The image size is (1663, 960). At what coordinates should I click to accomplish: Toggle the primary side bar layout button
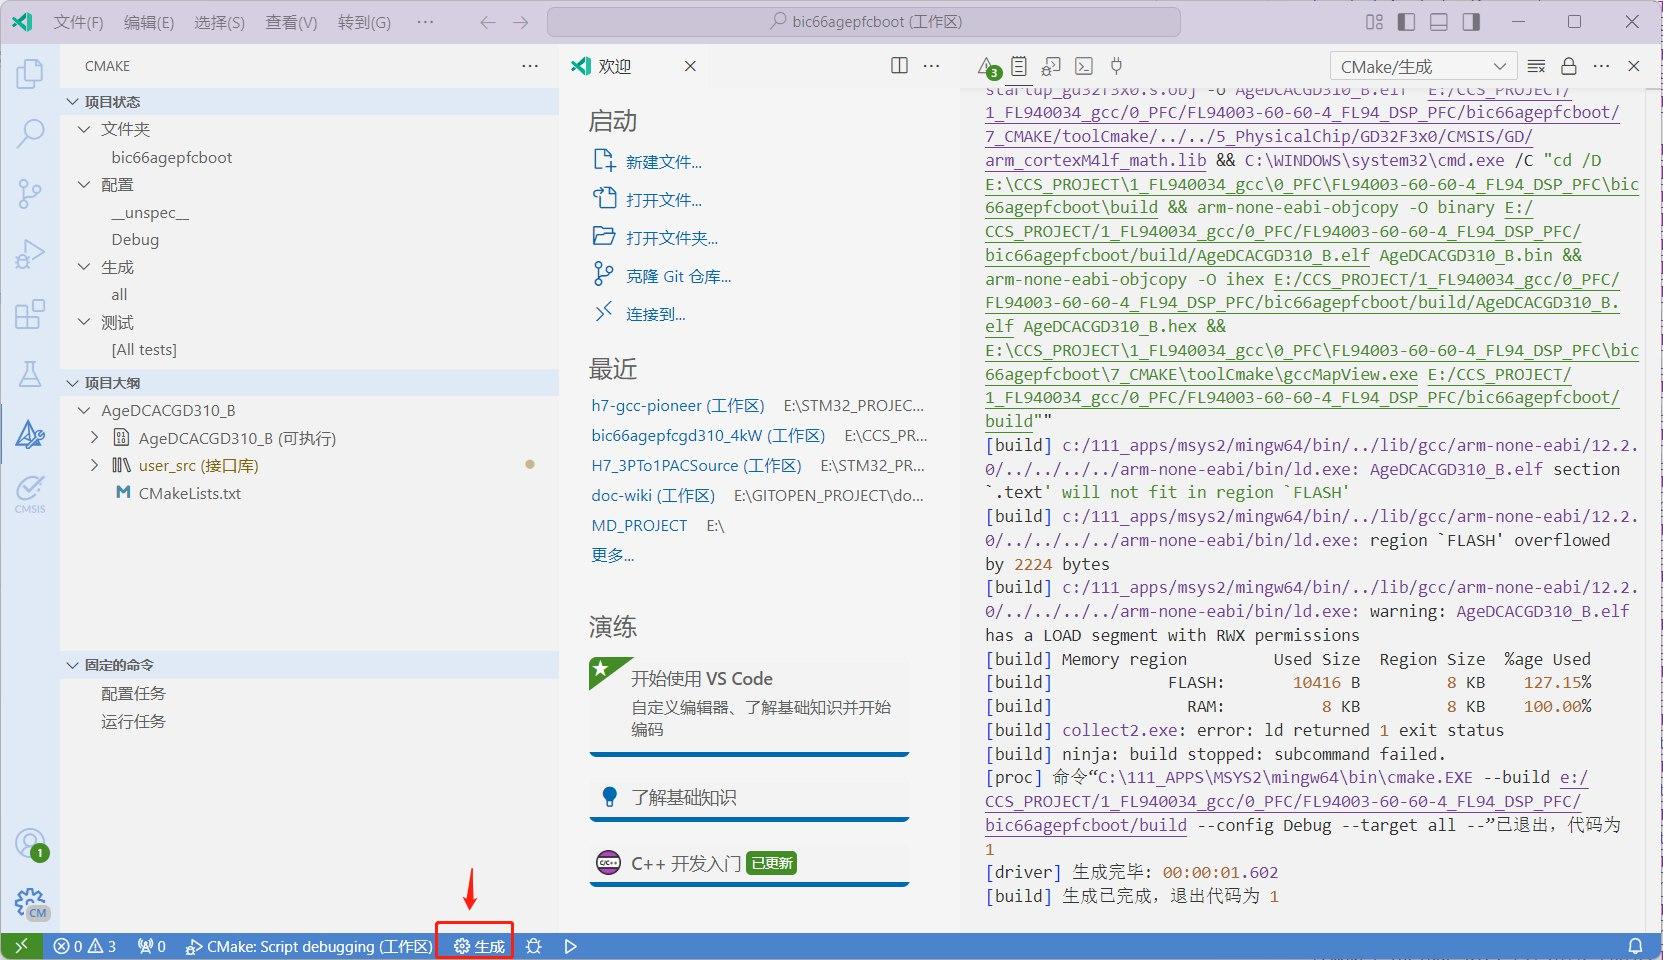[x=1406, y=22]
